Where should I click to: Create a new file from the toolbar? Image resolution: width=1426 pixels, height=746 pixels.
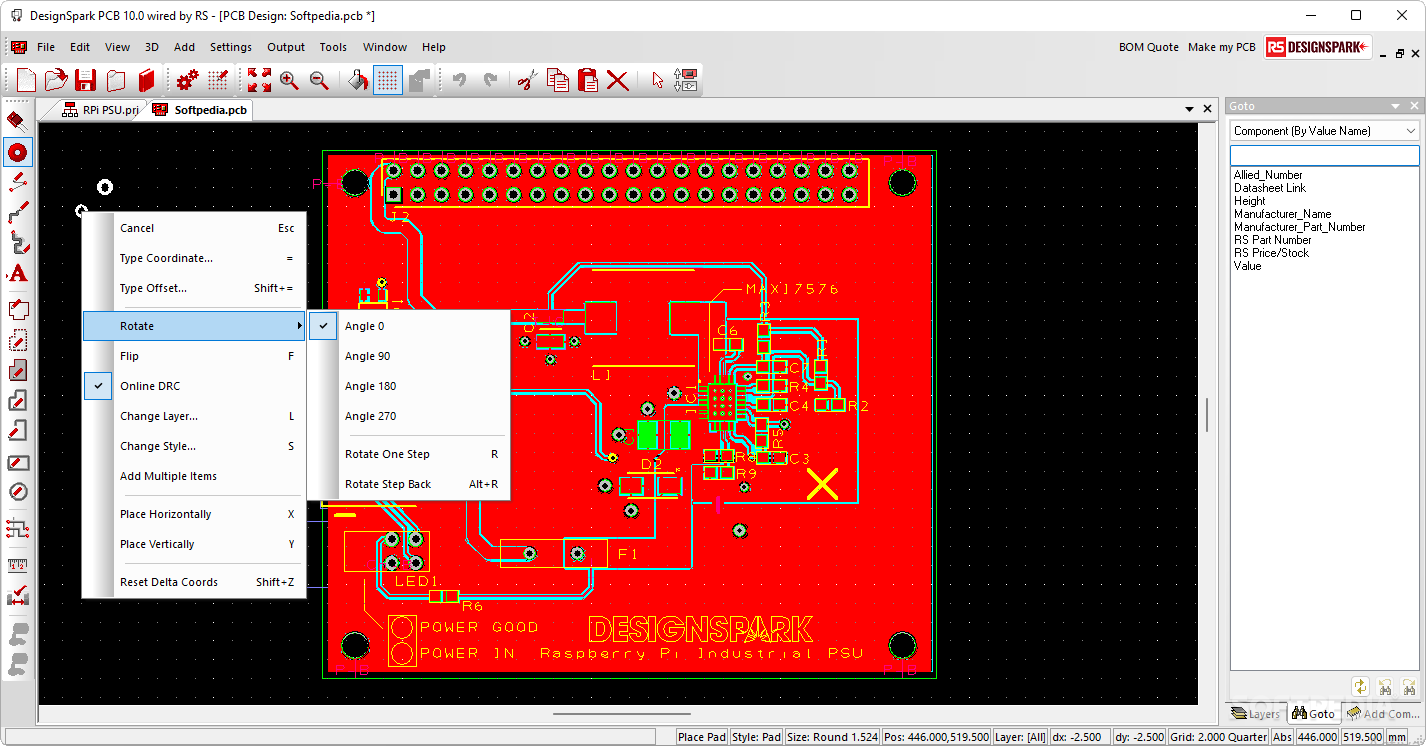[26, 80]
